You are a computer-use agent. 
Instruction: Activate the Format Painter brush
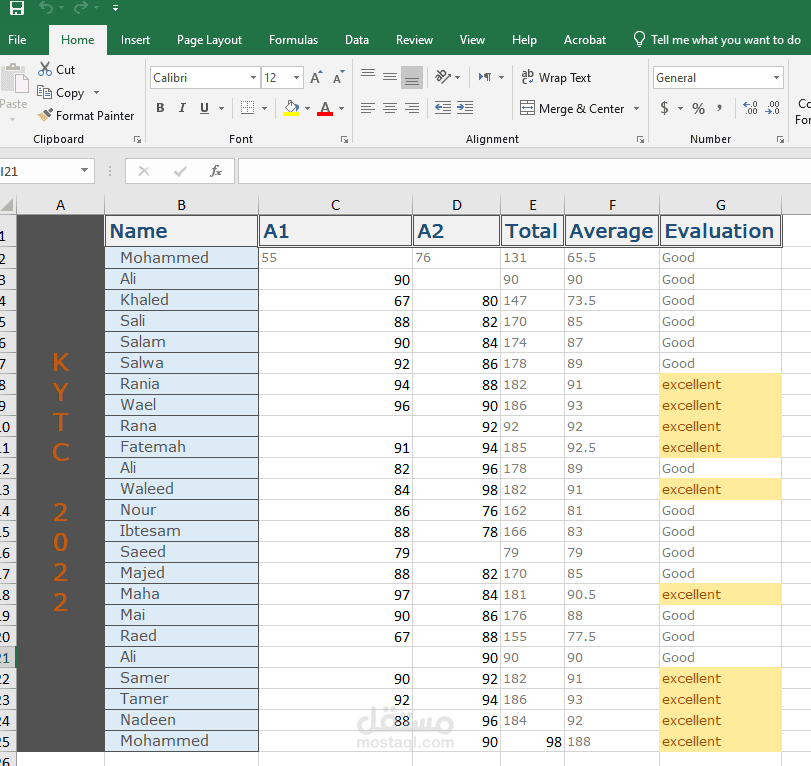click(45, 115)
